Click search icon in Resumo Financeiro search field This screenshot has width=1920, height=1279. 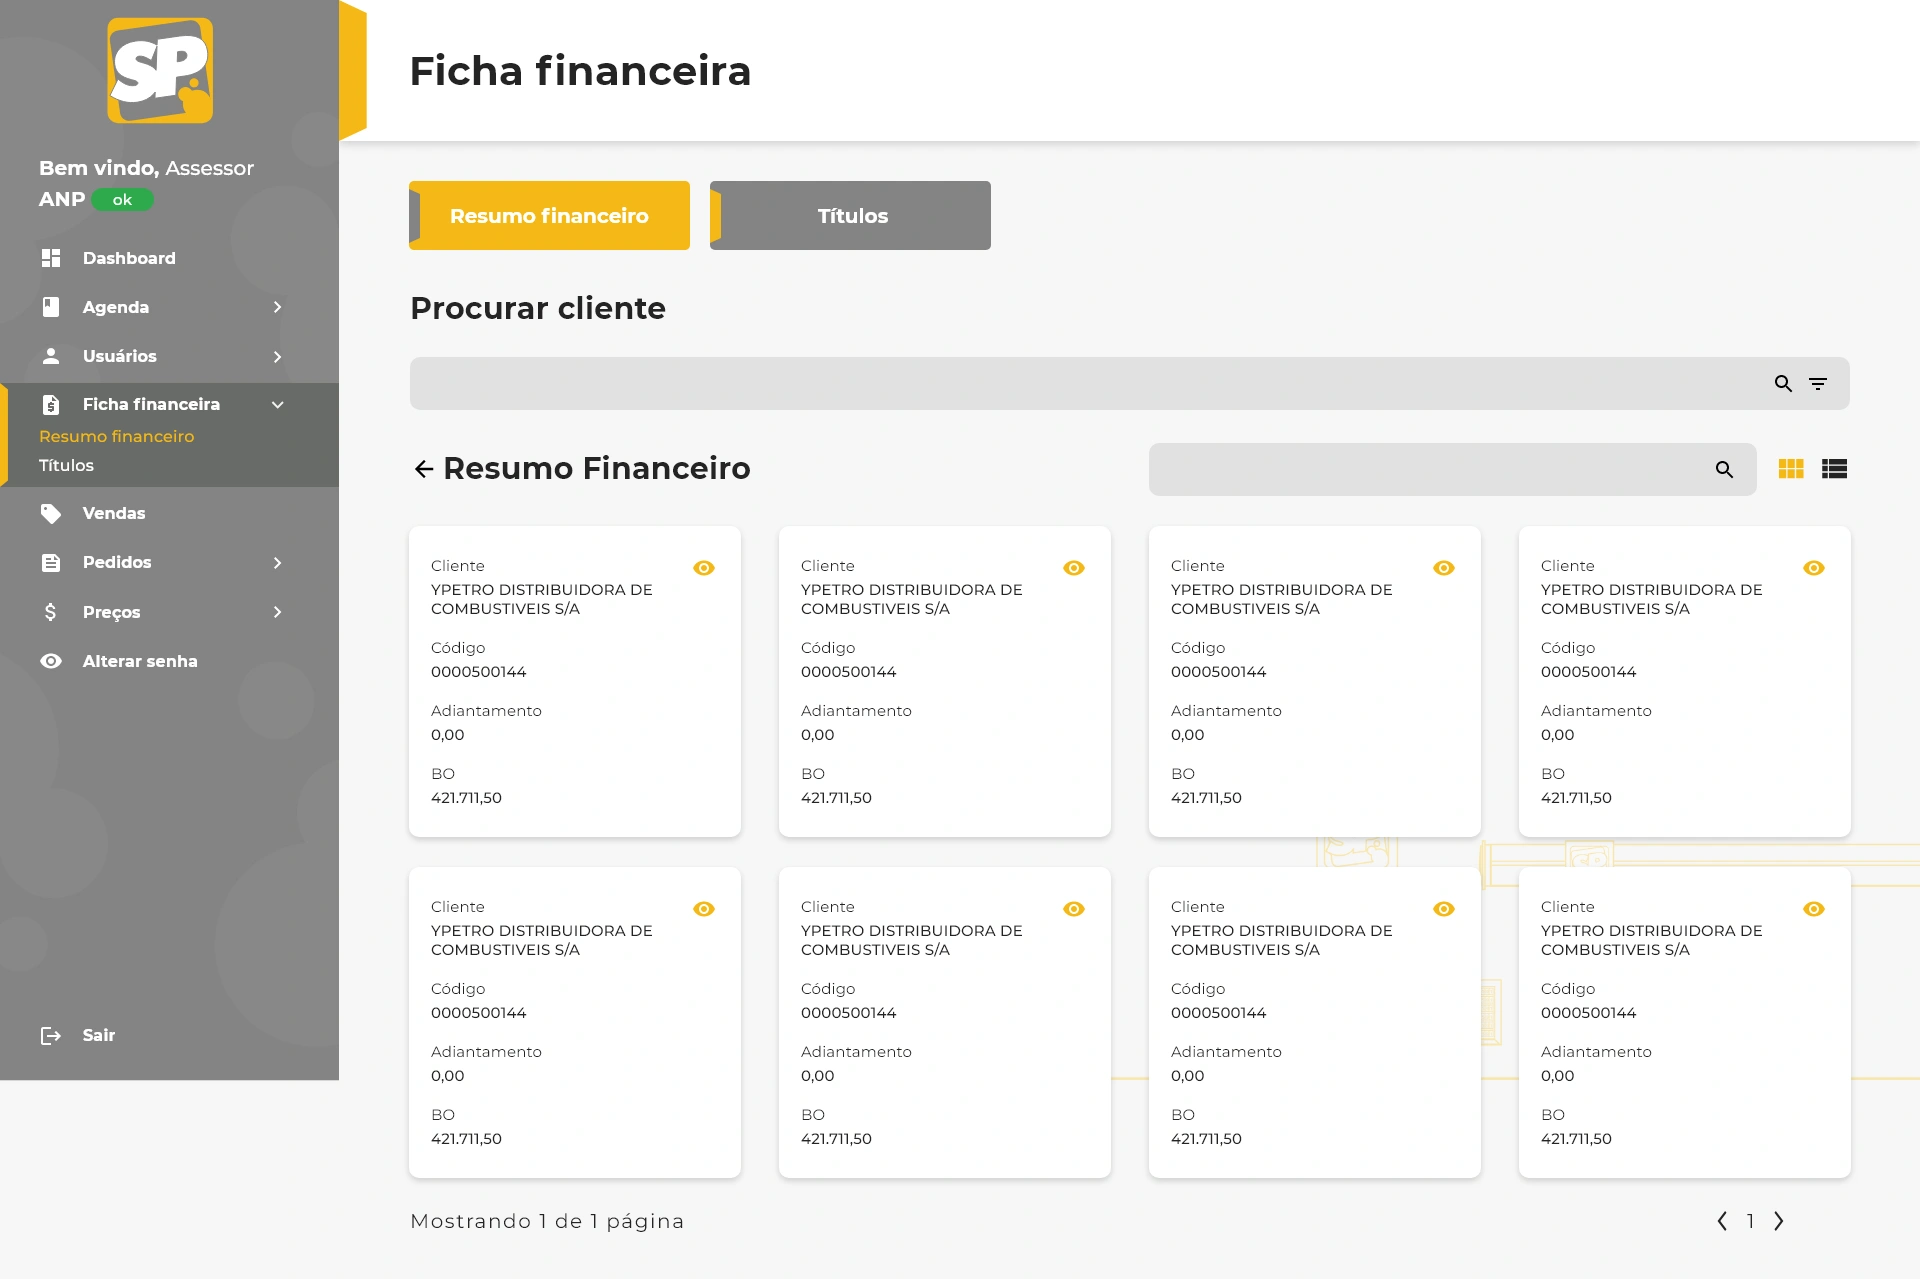click(1724, 470)
